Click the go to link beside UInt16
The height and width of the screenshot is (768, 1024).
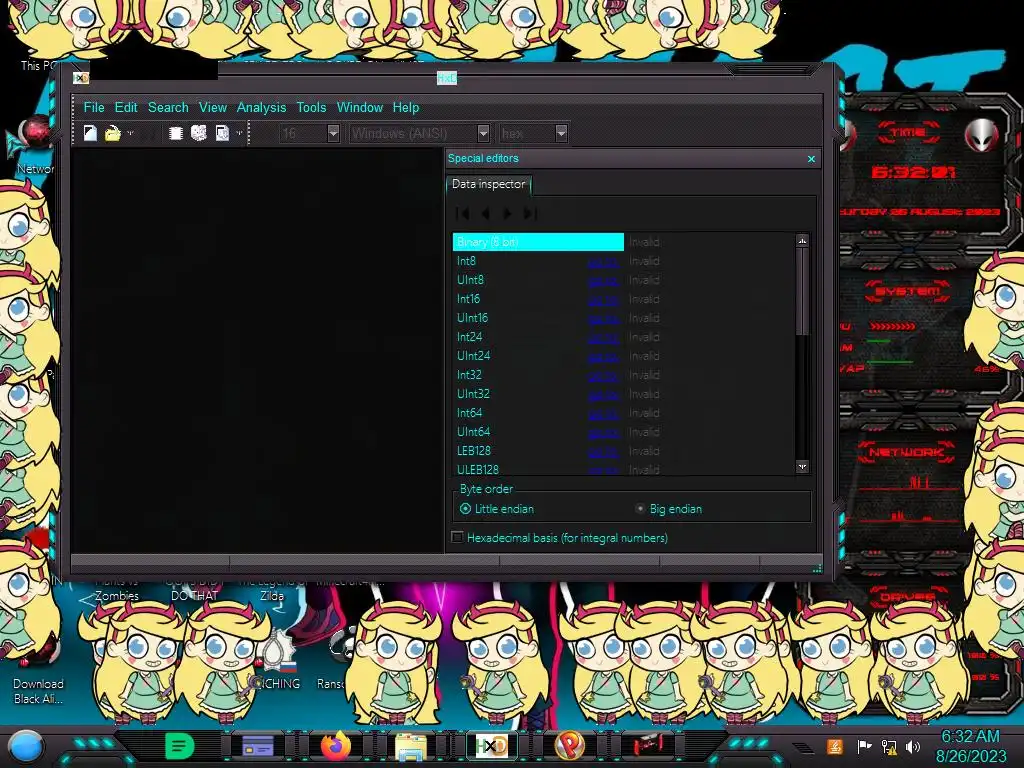coord(603,319)
